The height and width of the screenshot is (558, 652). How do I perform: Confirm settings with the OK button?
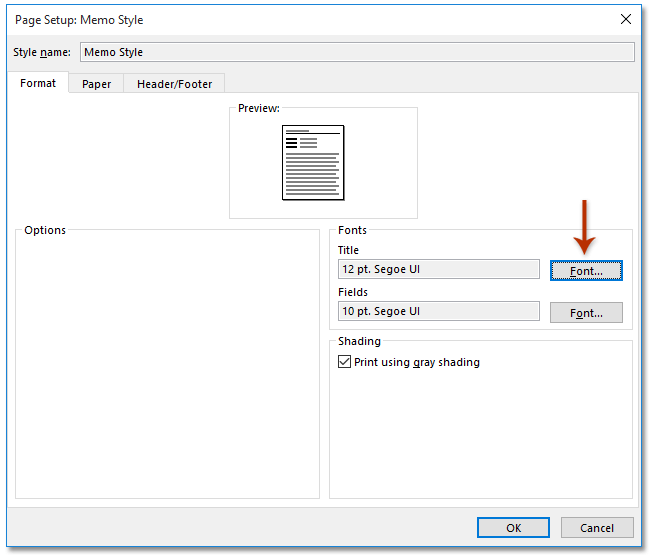[513, 527]
